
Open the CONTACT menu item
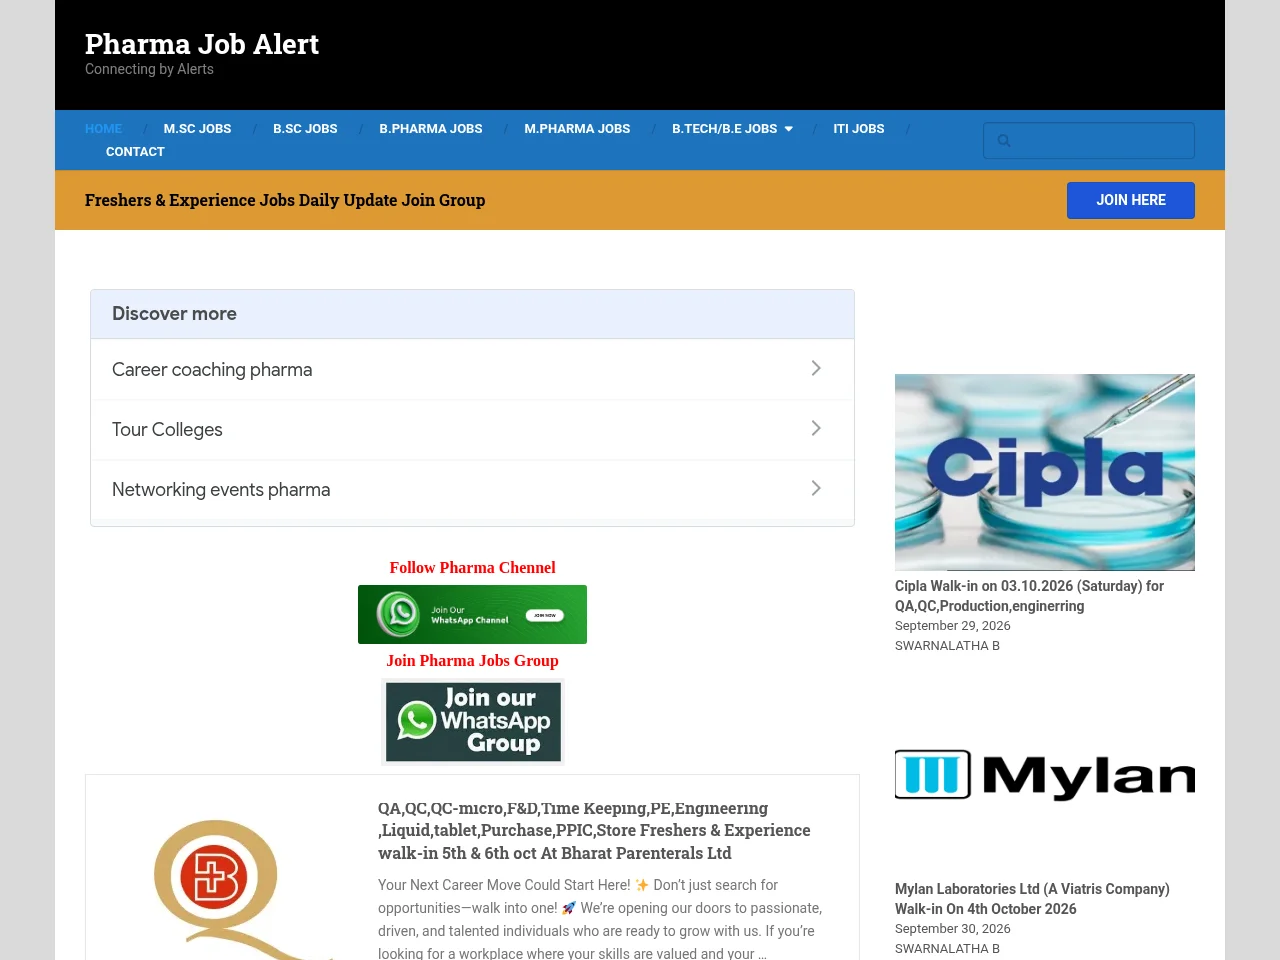point(135,152)
